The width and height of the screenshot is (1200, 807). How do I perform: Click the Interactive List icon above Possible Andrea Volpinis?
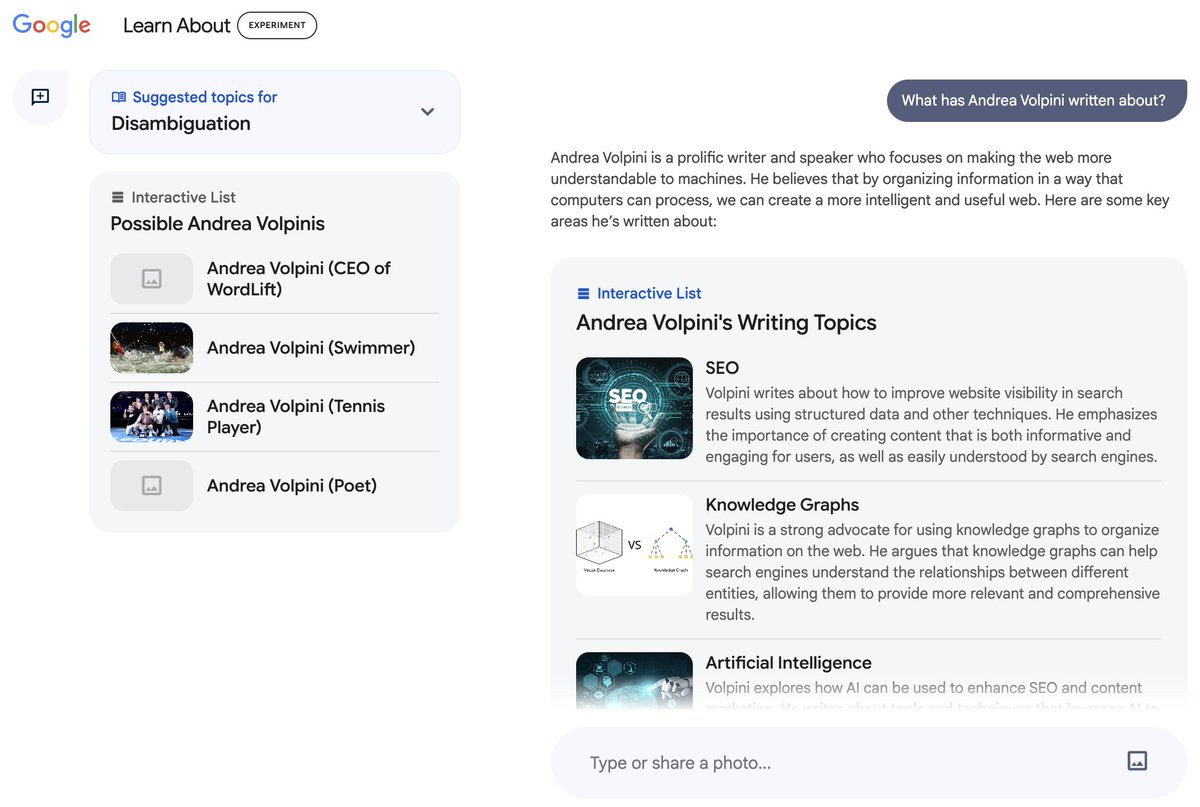pyautogui.click(x=118, y=197)
